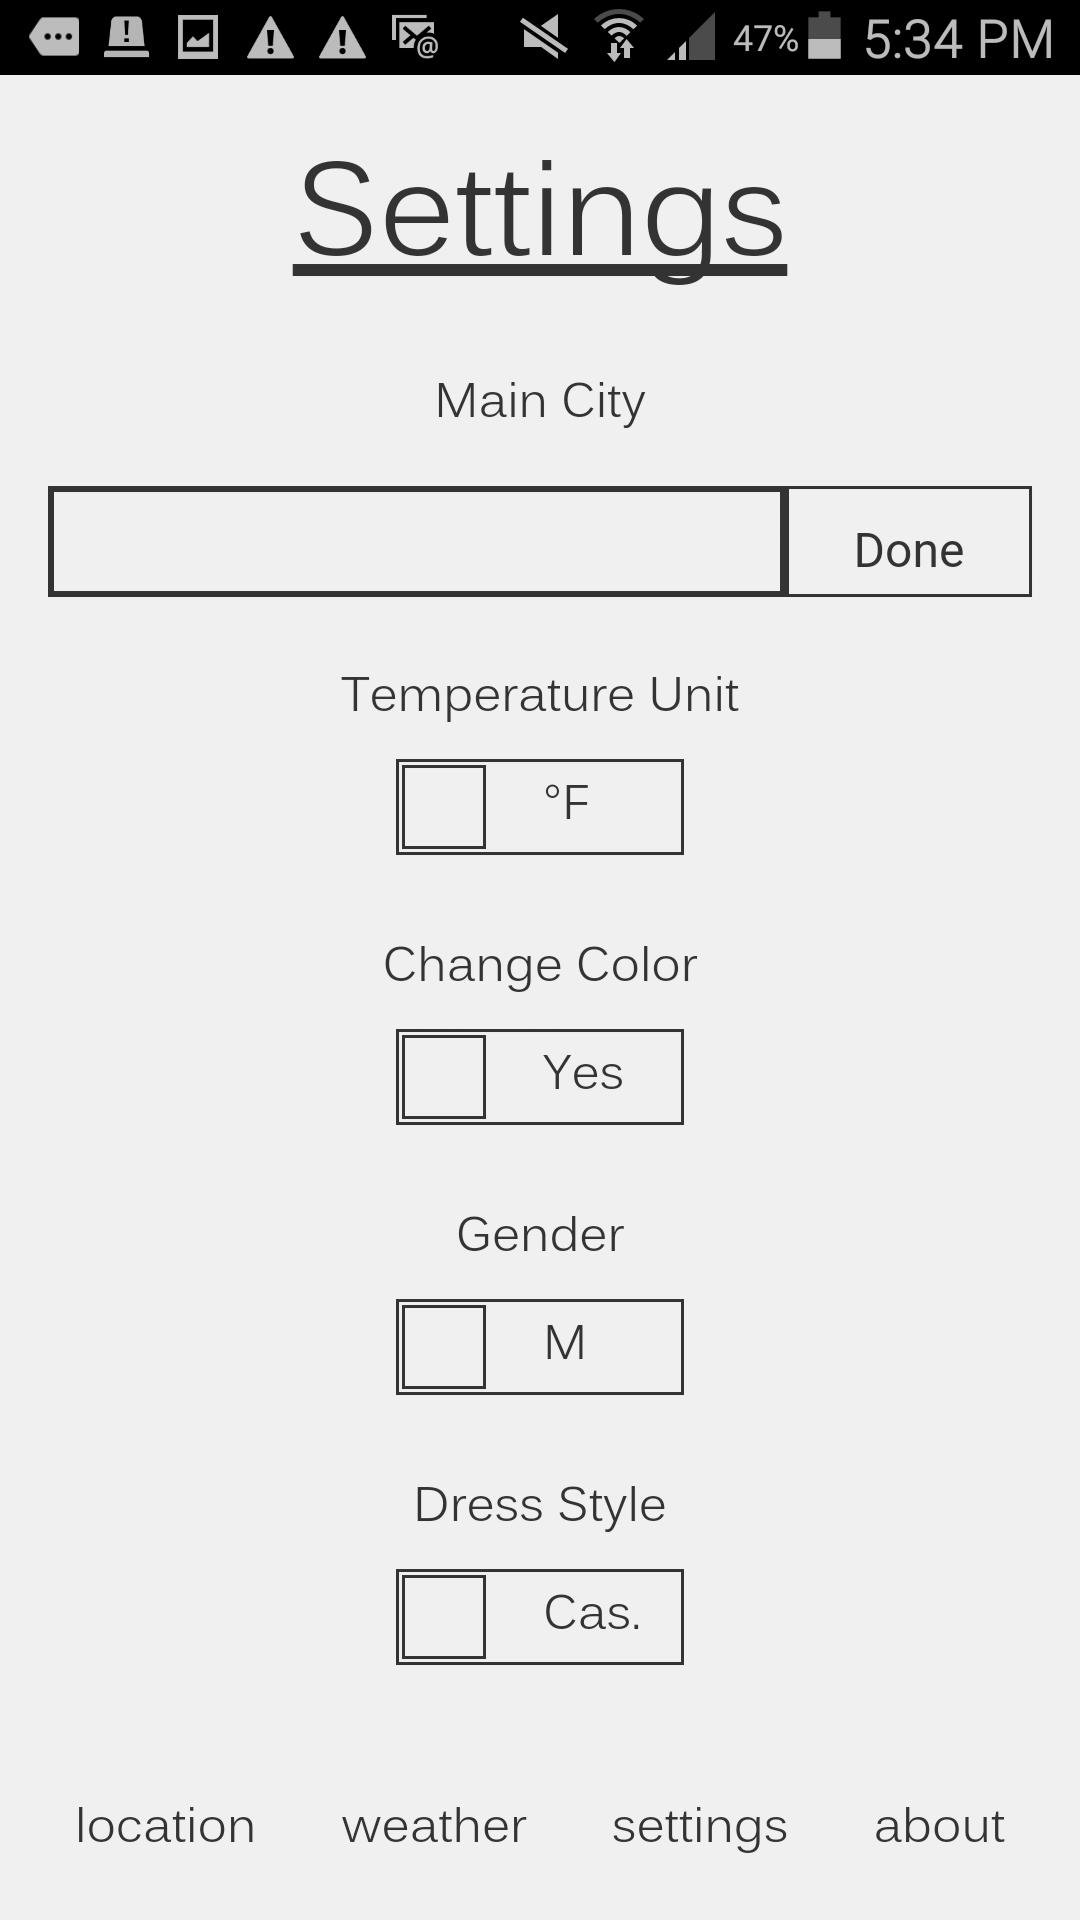Toggle the Change Color Yes switch
This screenshot has height=1920, width=1080.
[x=540, y=1077]
